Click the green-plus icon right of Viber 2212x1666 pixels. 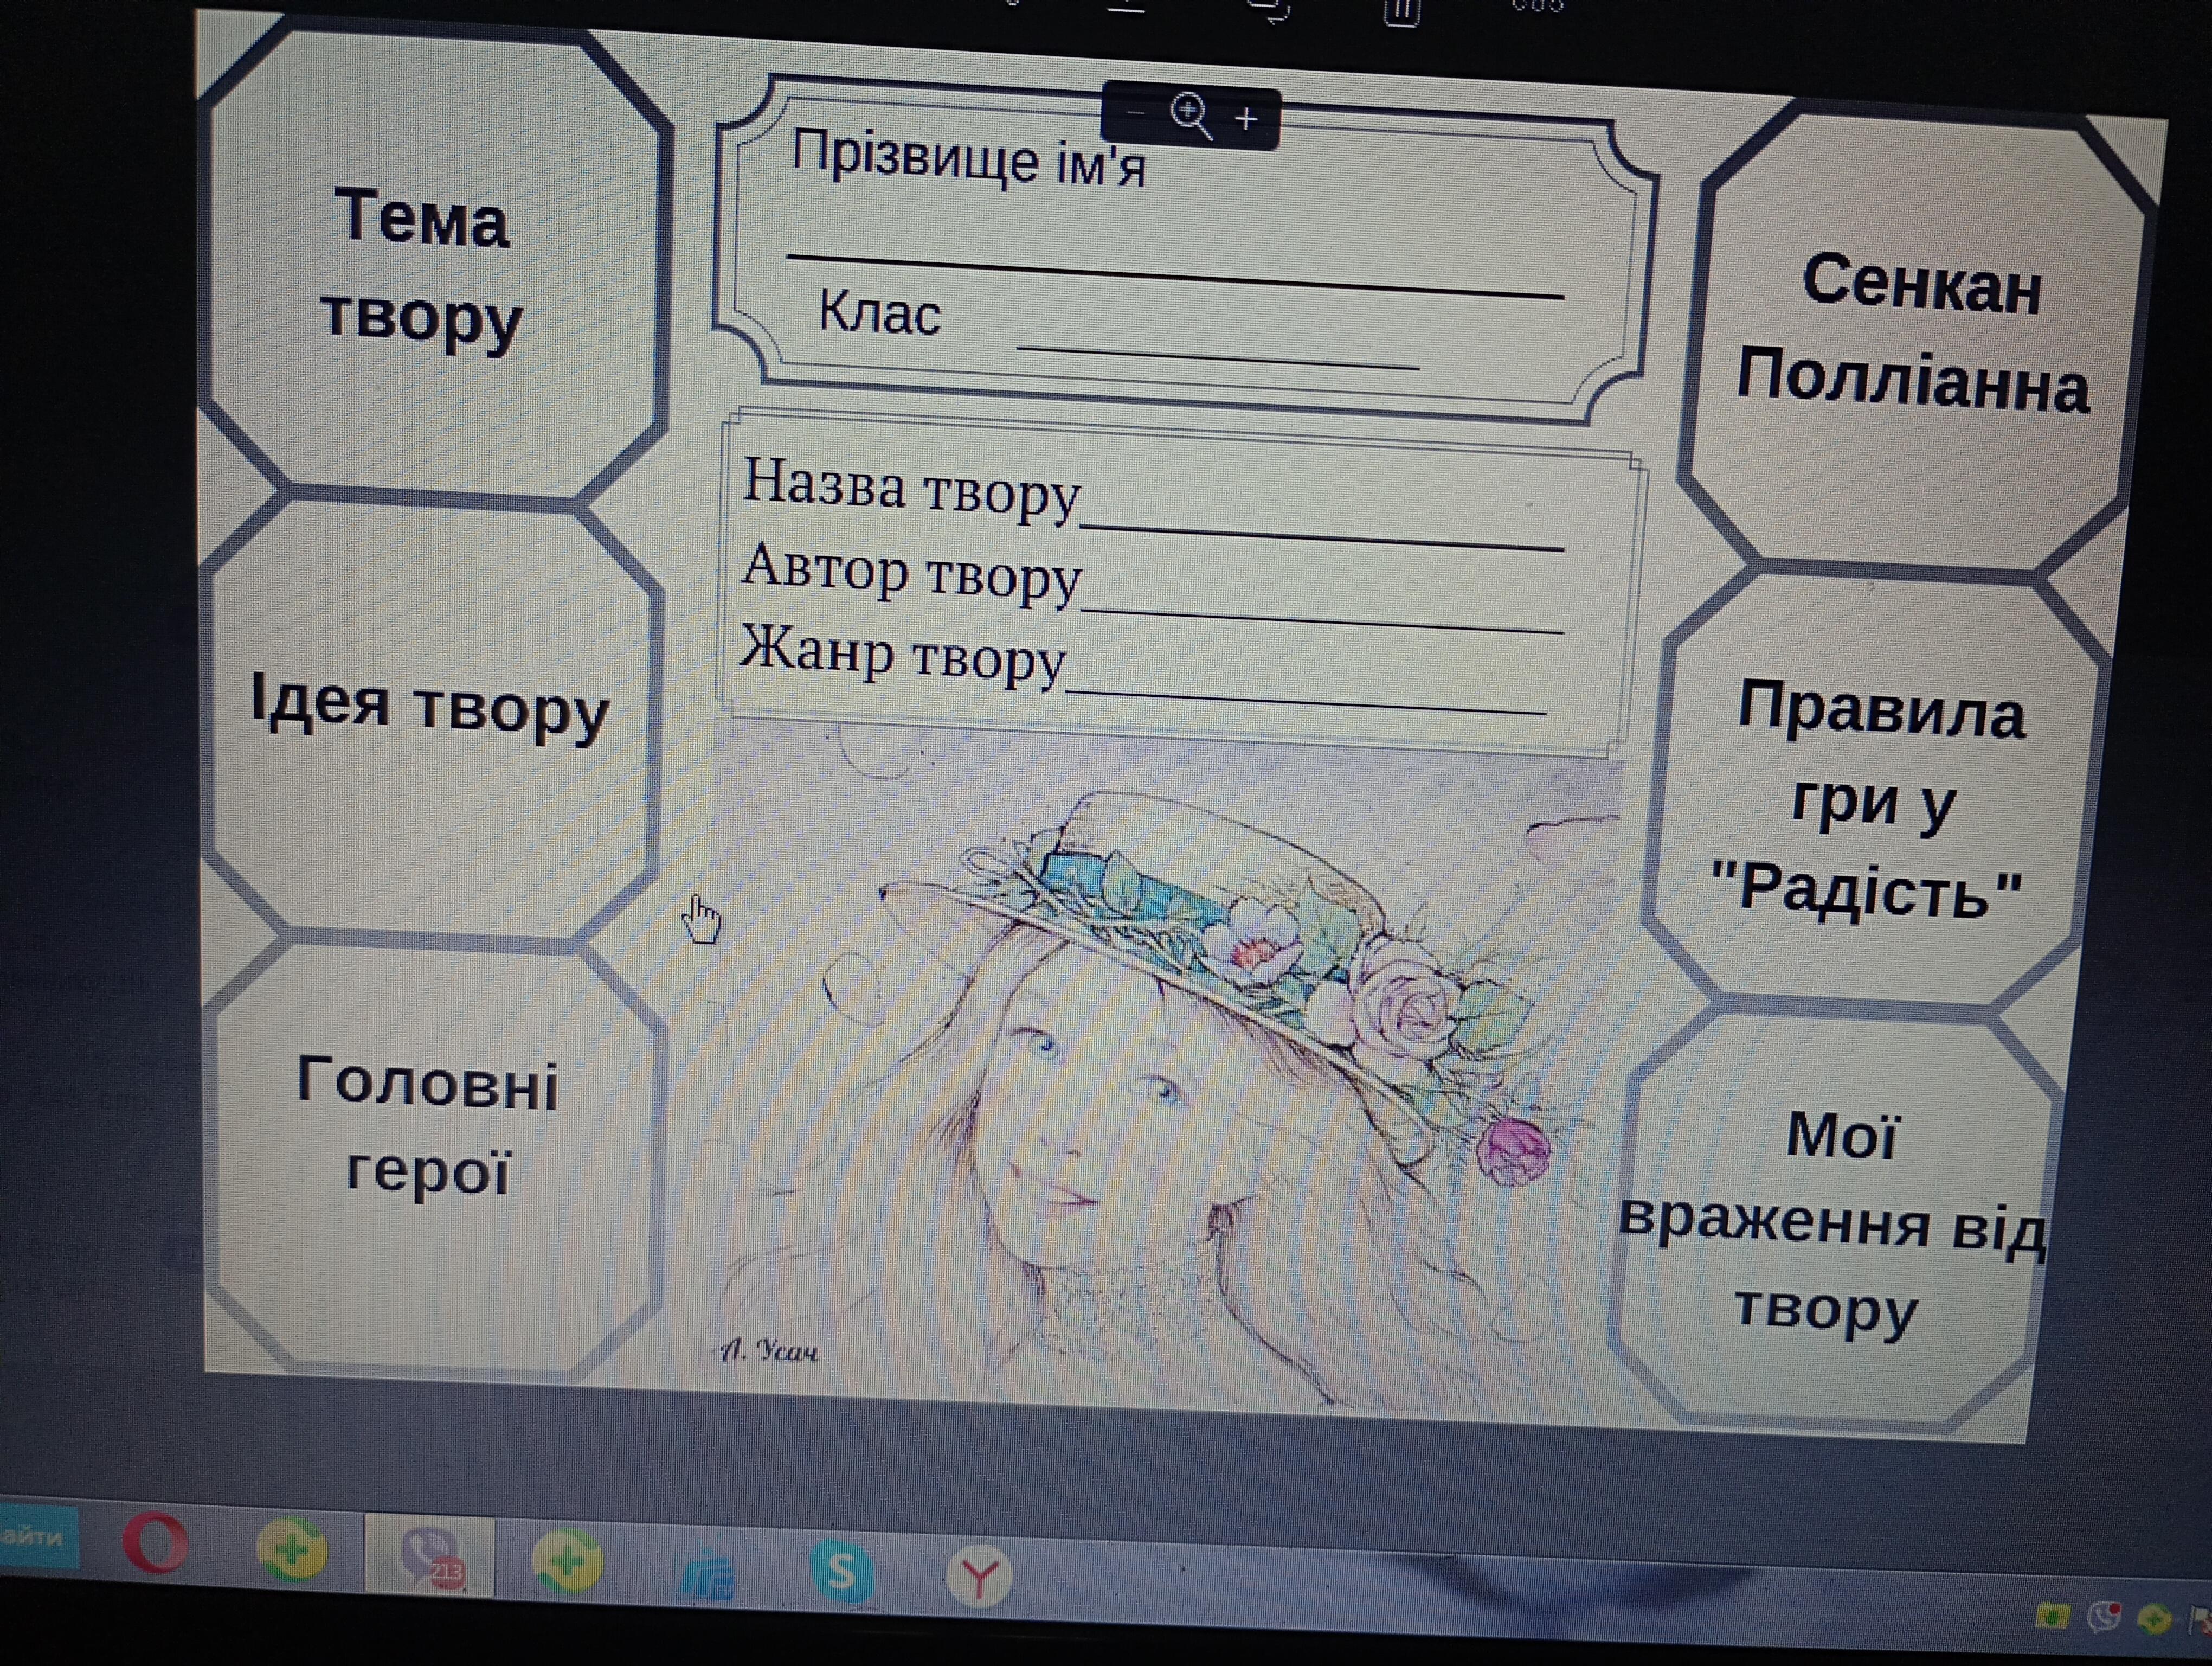[567, 1561]
